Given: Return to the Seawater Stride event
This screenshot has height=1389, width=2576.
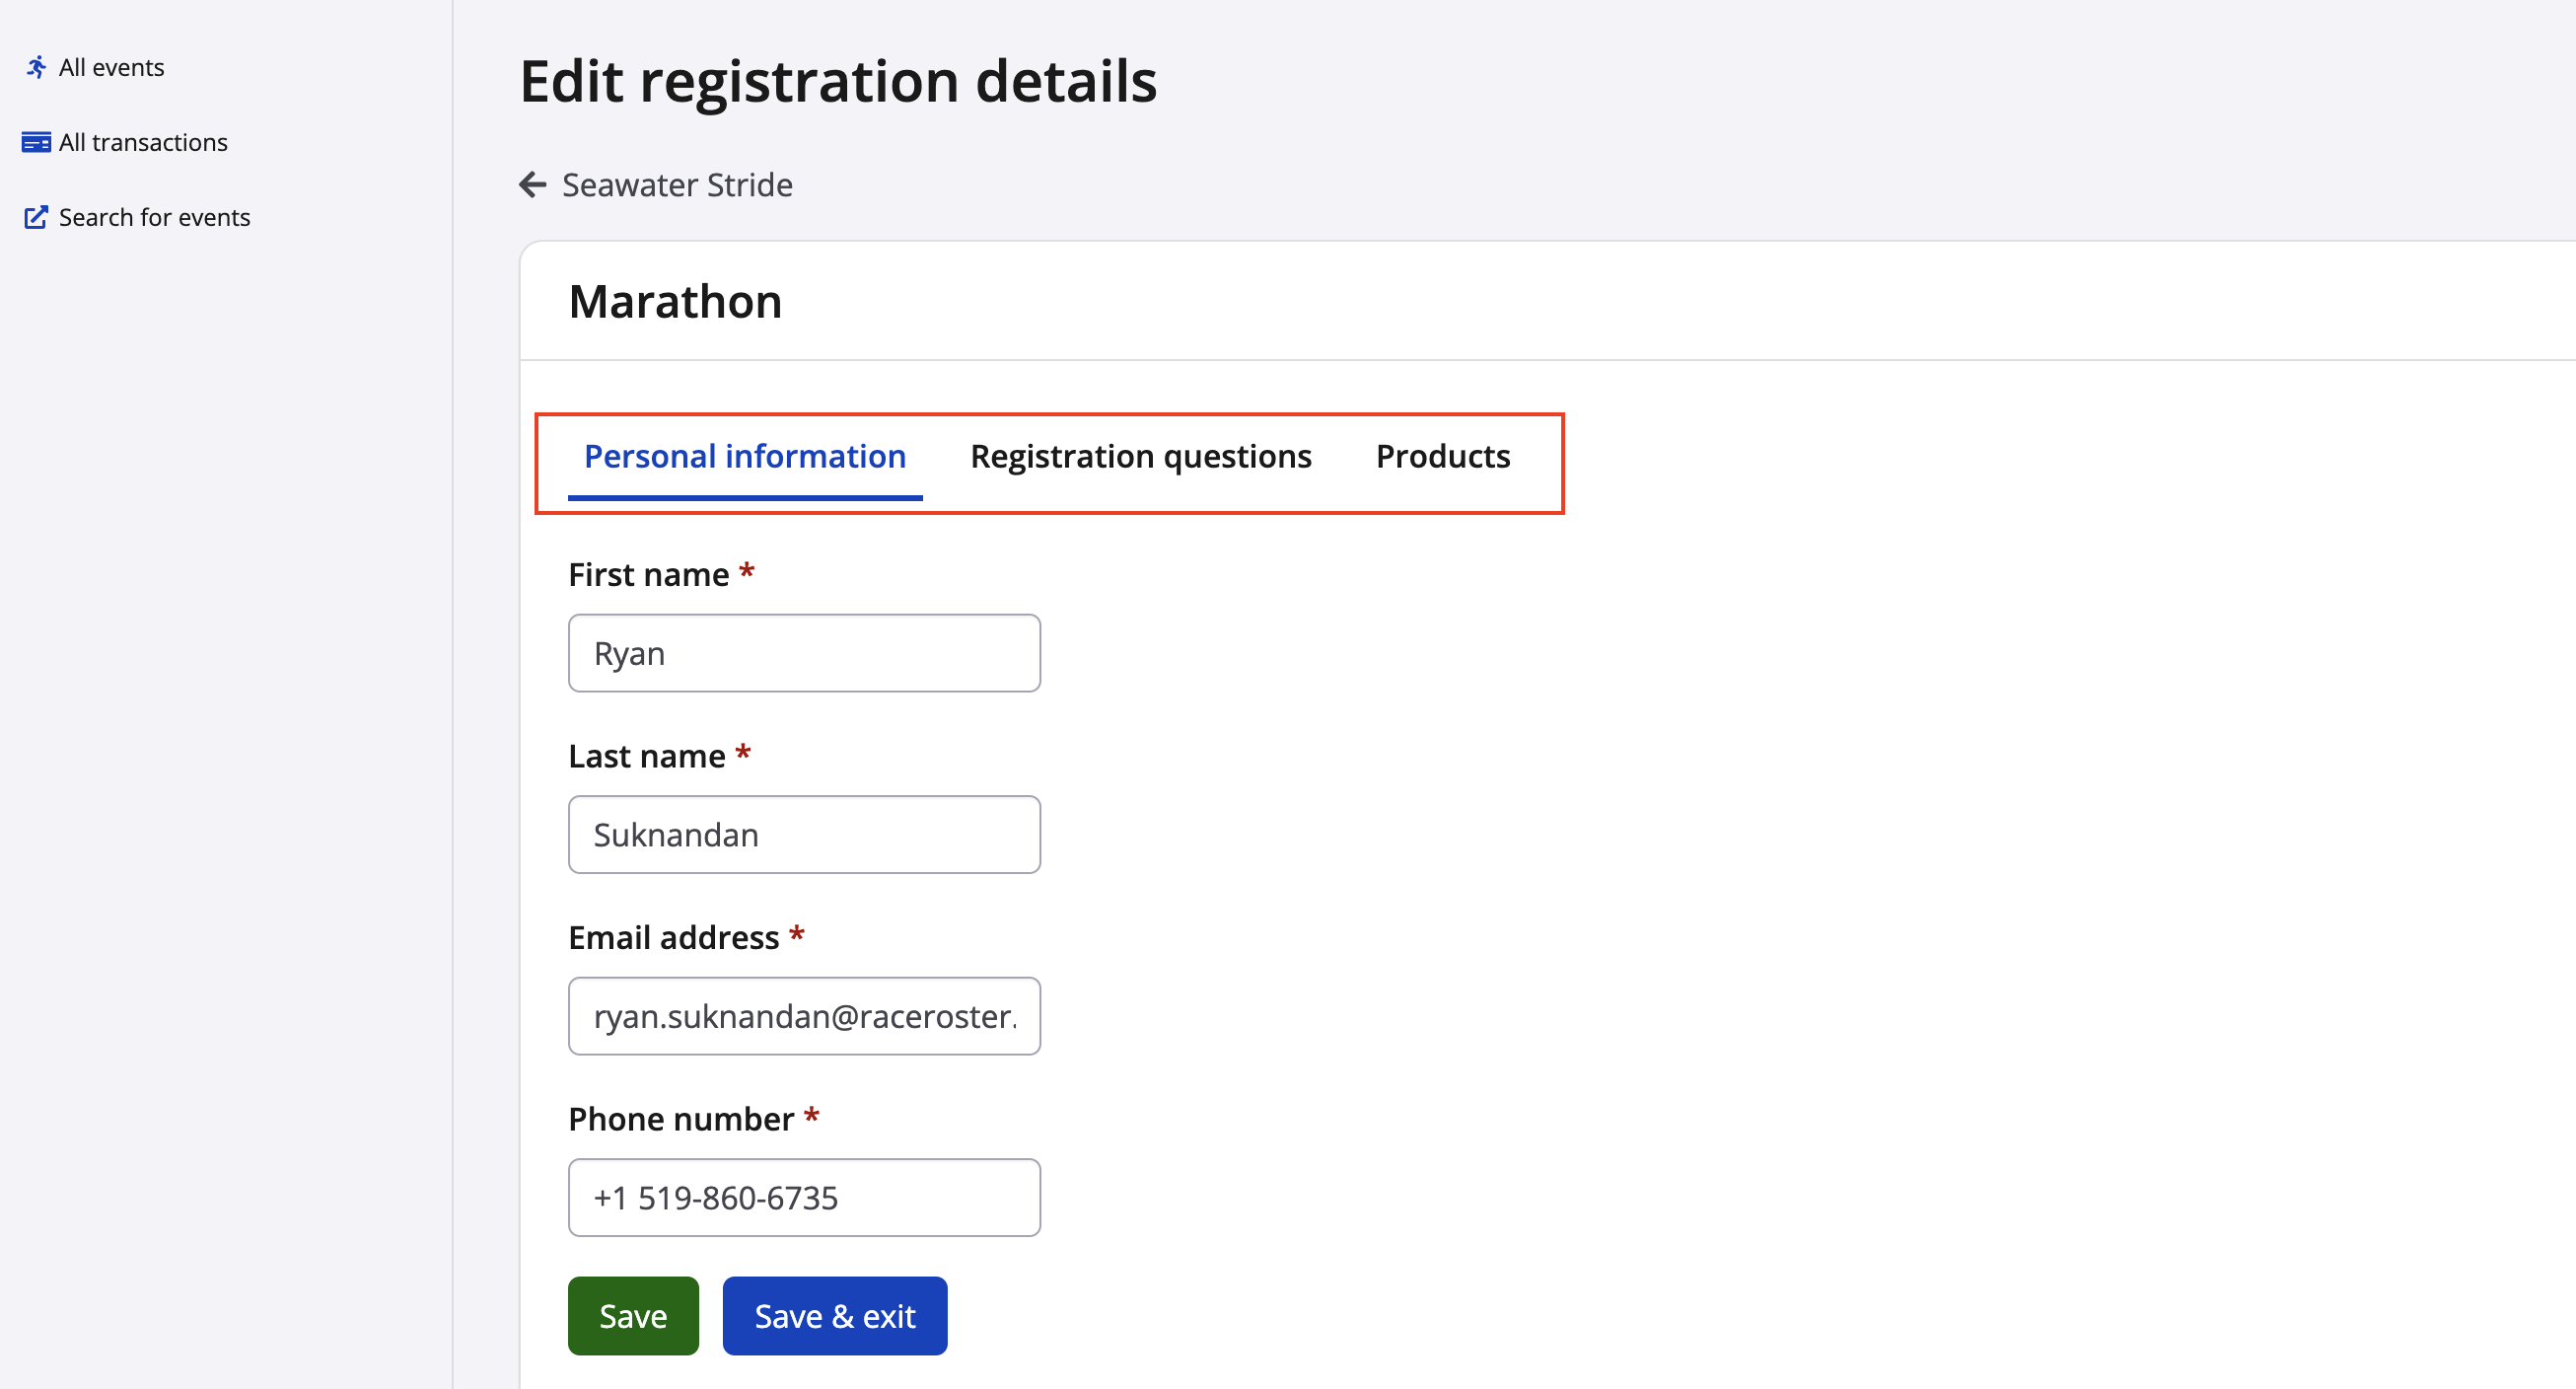Looking at the screenshot, I should 677,185.
